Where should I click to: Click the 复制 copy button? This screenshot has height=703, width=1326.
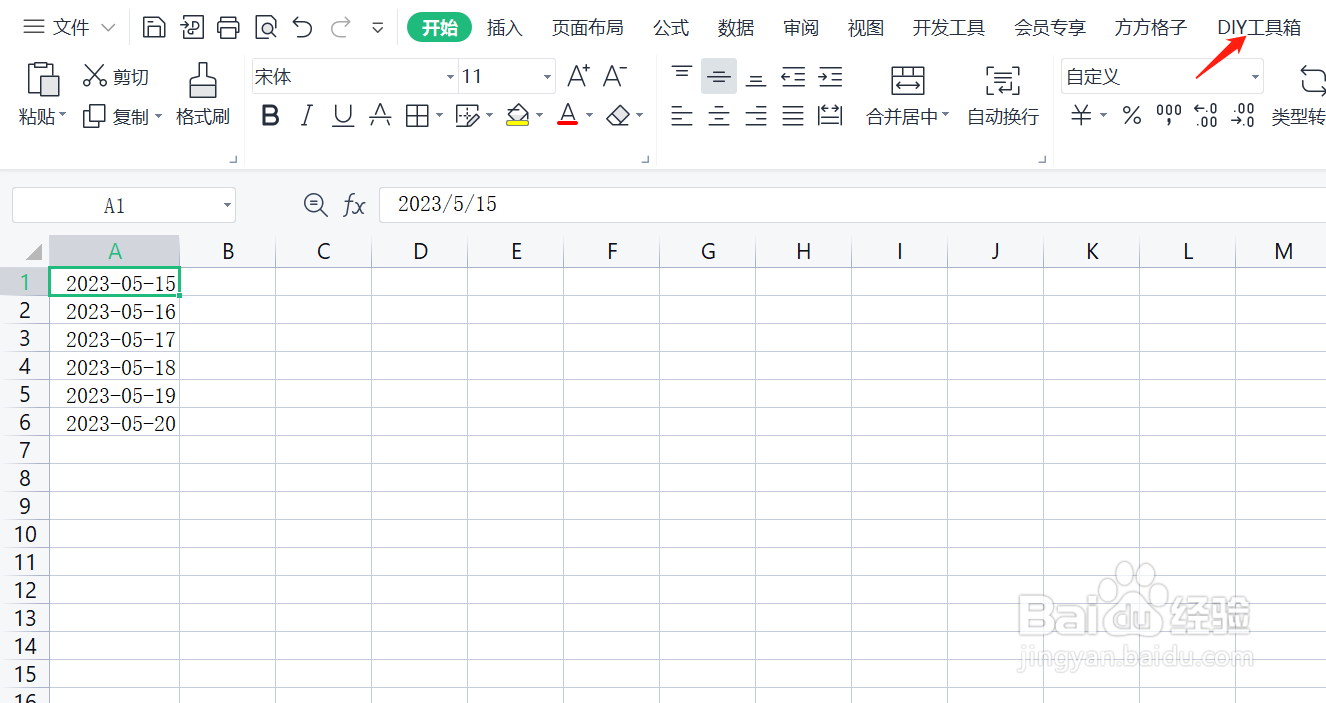point(116,117)
